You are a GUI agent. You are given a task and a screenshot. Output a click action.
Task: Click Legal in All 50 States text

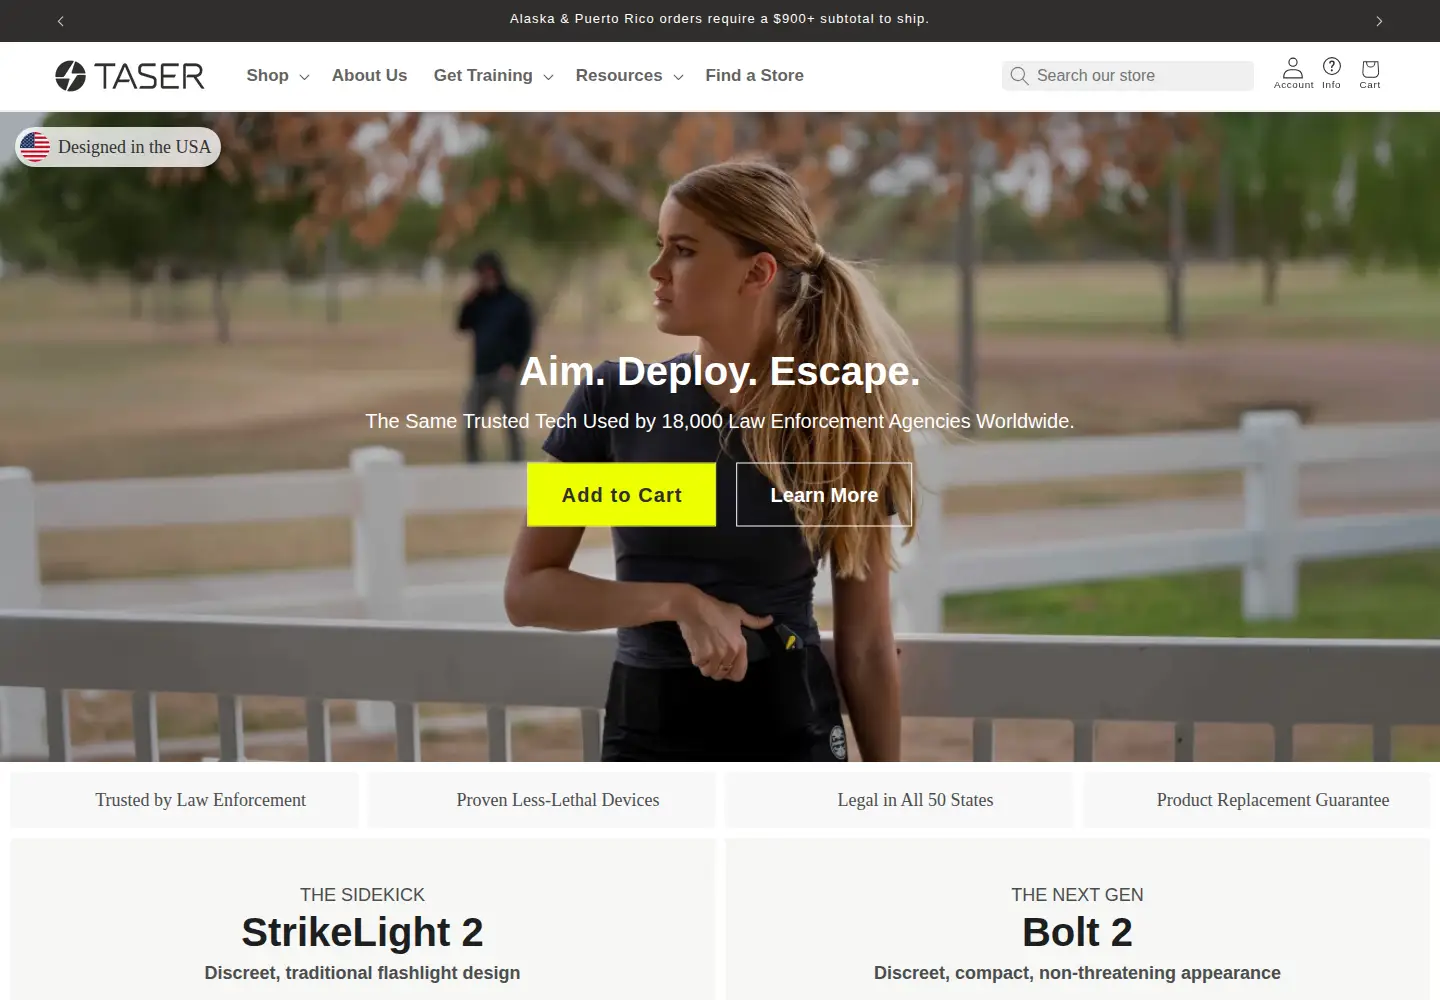[x=915, y=800]
